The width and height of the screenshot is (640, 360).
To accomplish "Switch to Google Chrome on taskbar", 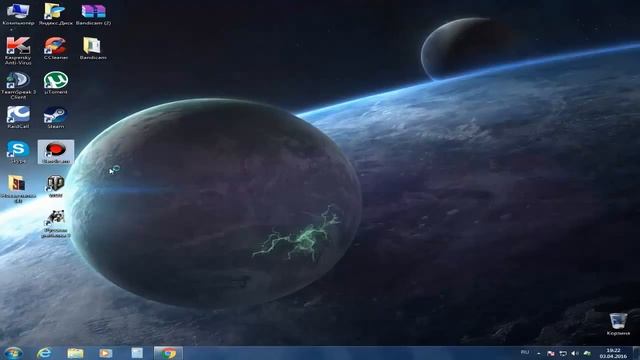I will pos(168,353).
